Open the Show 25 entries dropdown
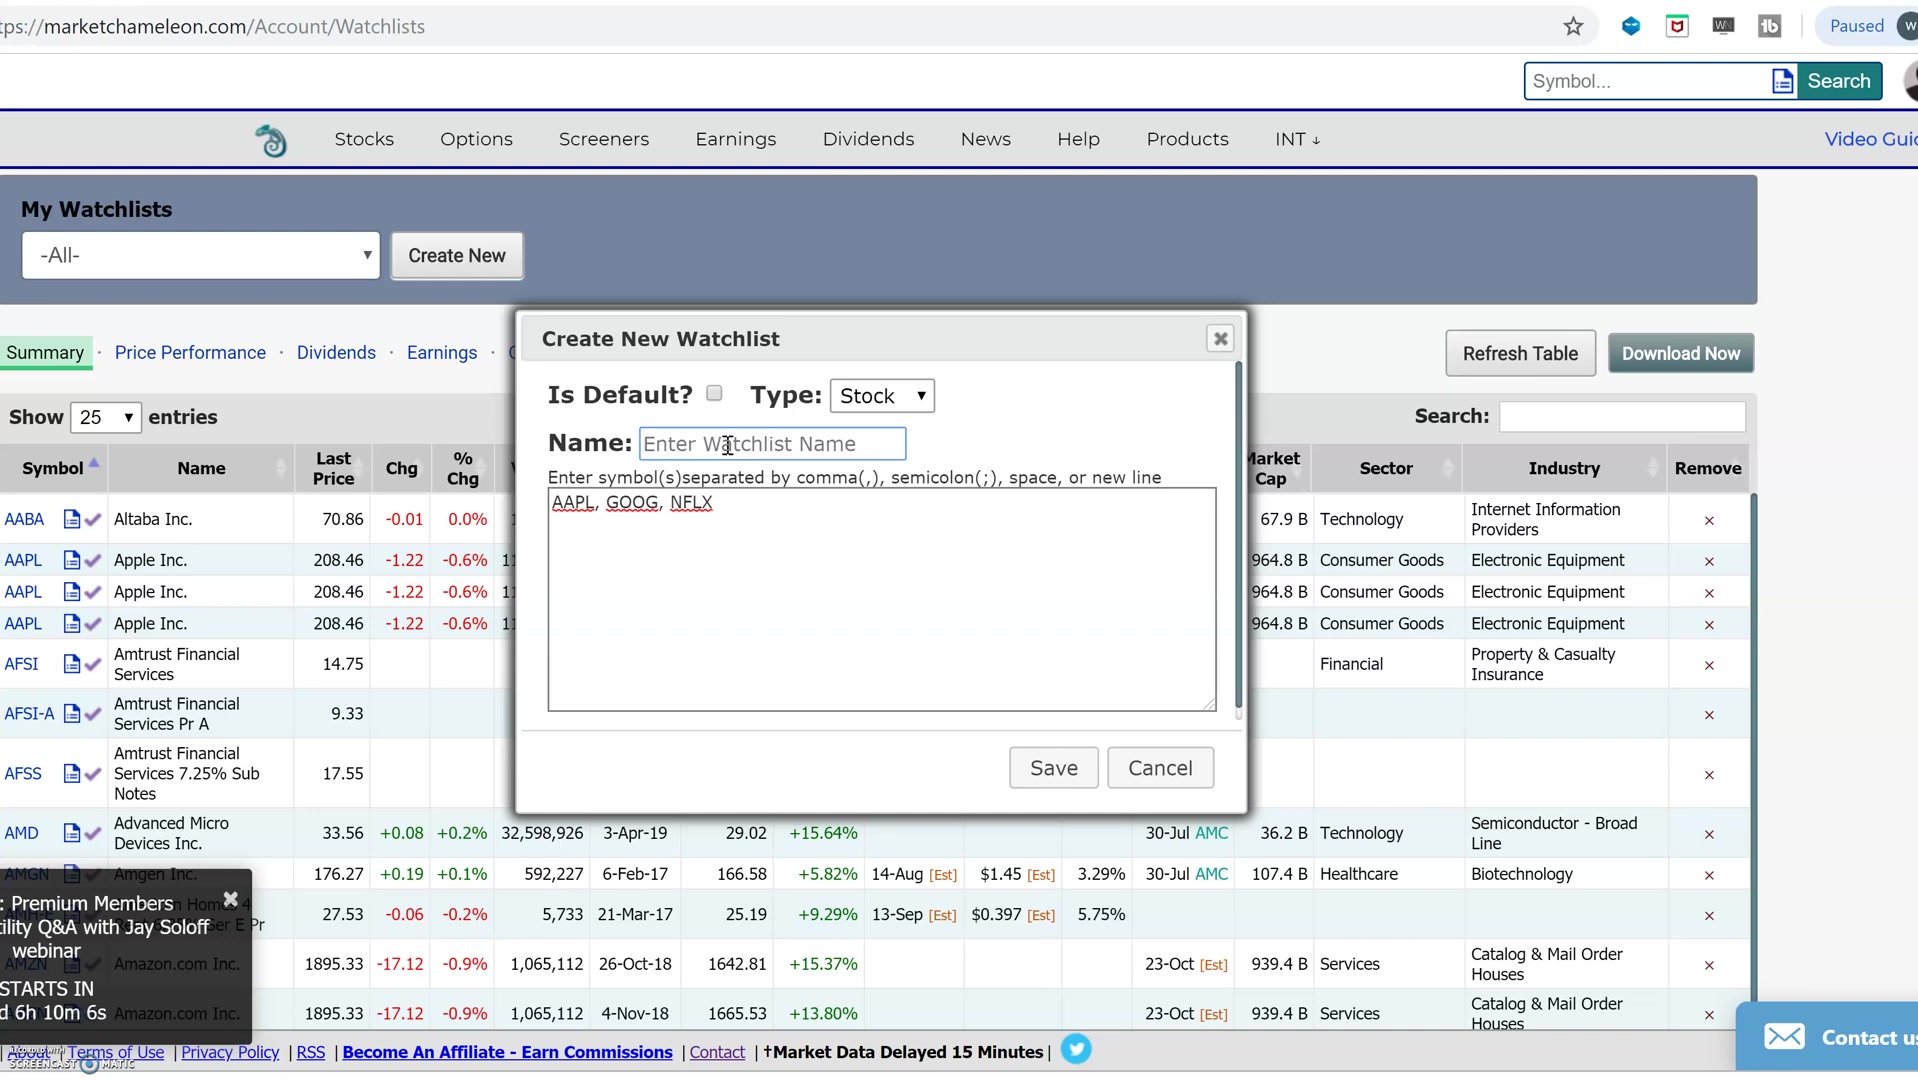1918x1080 pixels. (105, 417)
